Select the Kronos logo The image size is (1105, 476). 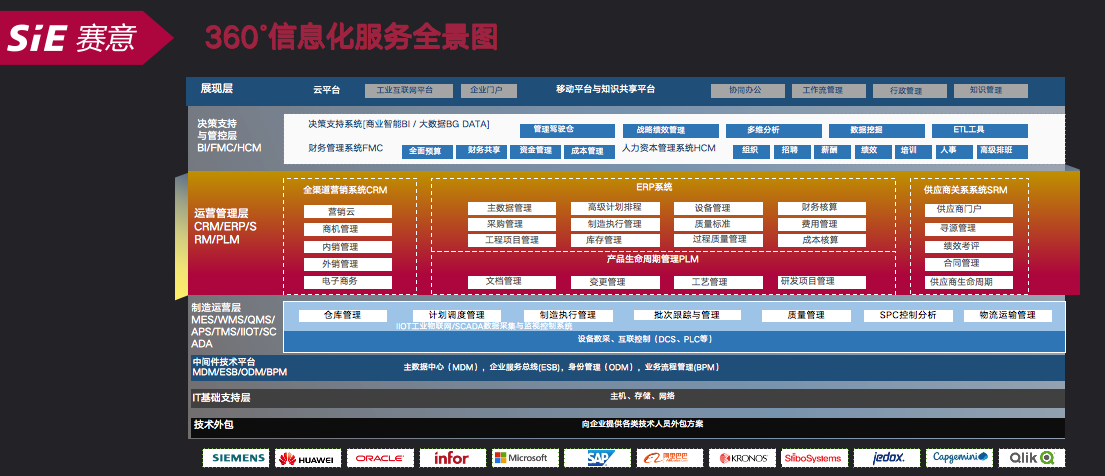point(740,458)
